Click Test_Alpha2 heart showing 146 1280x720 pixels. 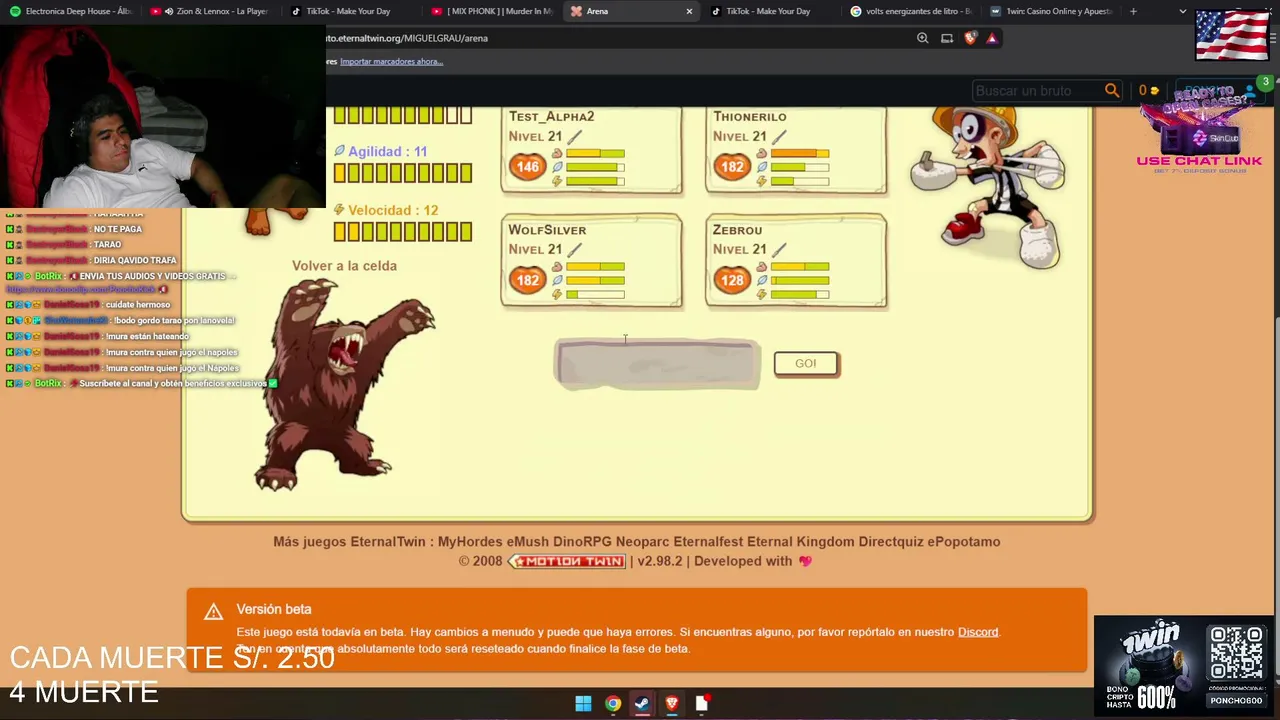528,167
